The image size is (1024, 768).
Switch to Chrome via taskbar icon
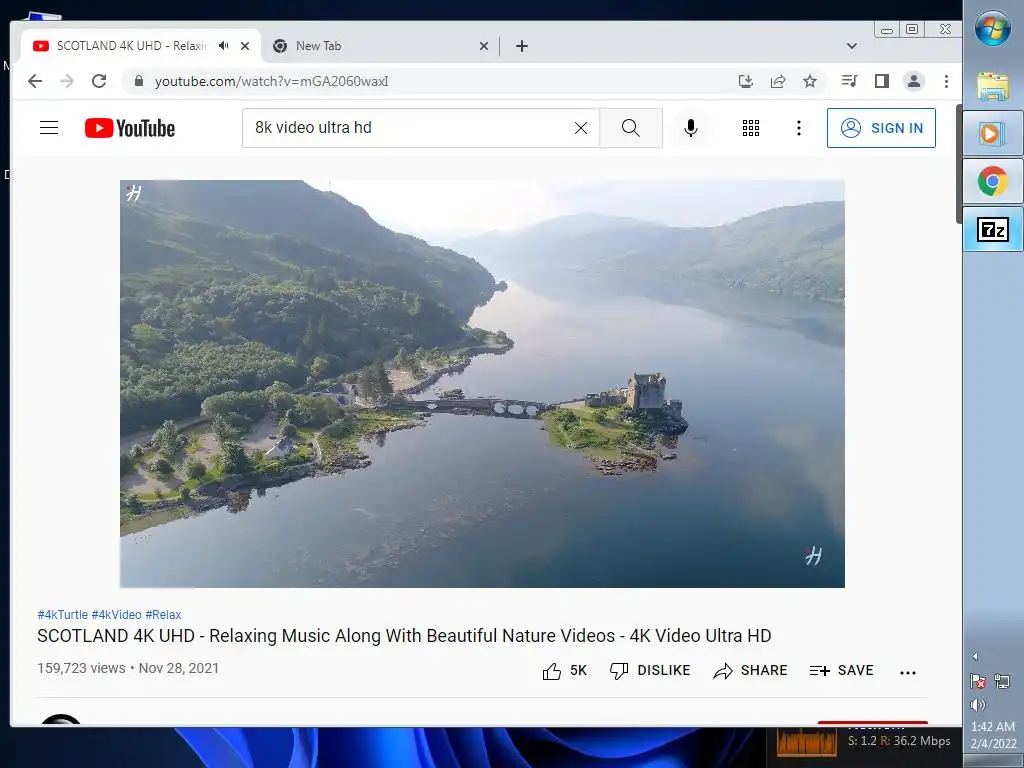[x=993, y=181]
